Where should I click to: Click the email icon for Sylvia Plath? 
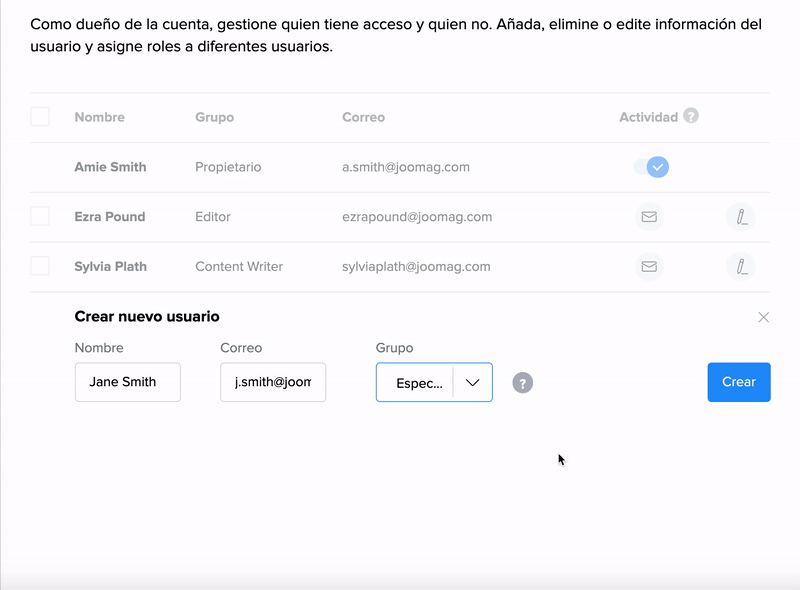(x=649, y=267)
